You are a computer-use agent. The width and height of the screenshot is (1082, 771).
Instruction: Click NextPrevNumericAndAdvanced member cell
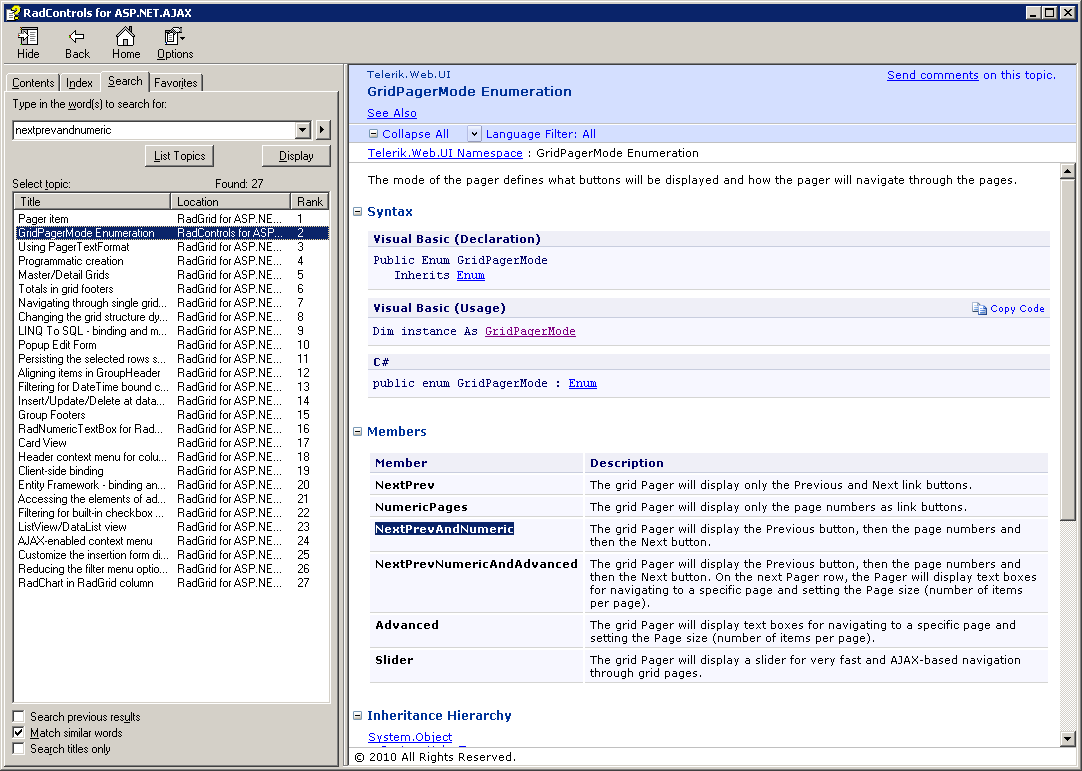pyautogui.click(x=476, y=583)
